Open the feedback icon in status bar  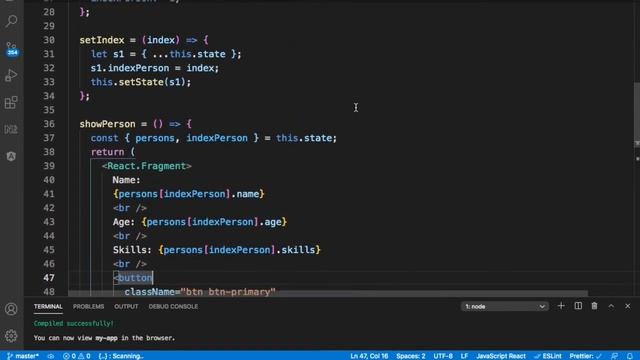click(614, 356)
